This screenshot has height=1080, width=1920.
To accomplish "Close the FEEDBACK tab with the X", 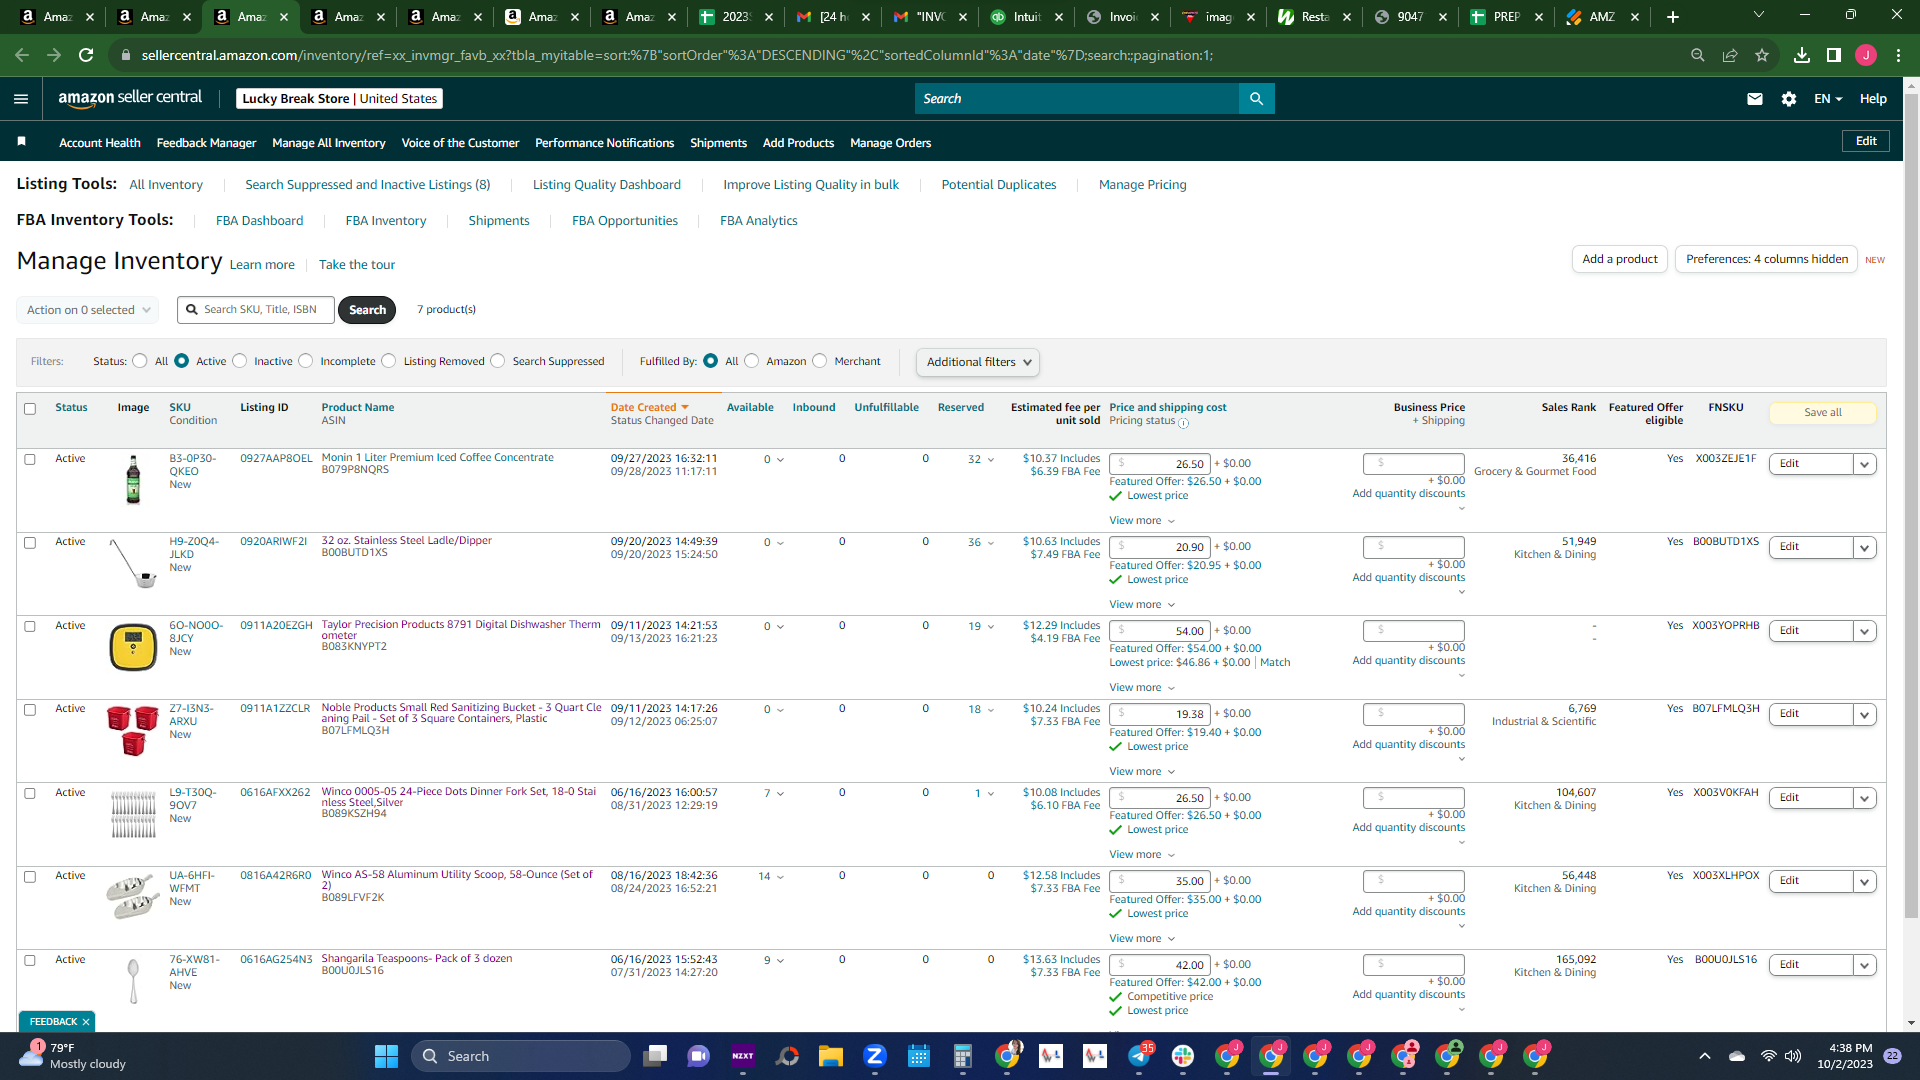I will (86, 1022).
